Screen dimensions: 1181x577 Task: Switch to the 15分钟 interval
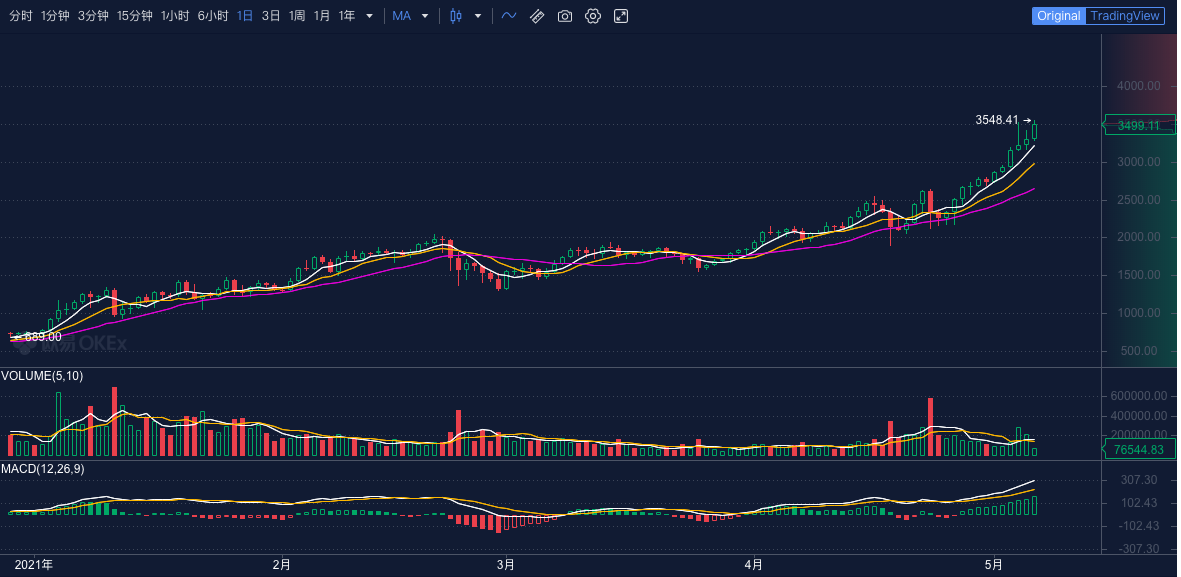pos(135,16)
